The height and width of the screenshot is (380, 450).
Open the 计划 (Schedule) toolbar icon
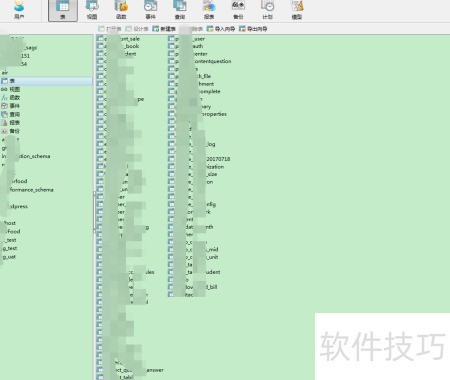pyautogui.click(x=267, y=10)
